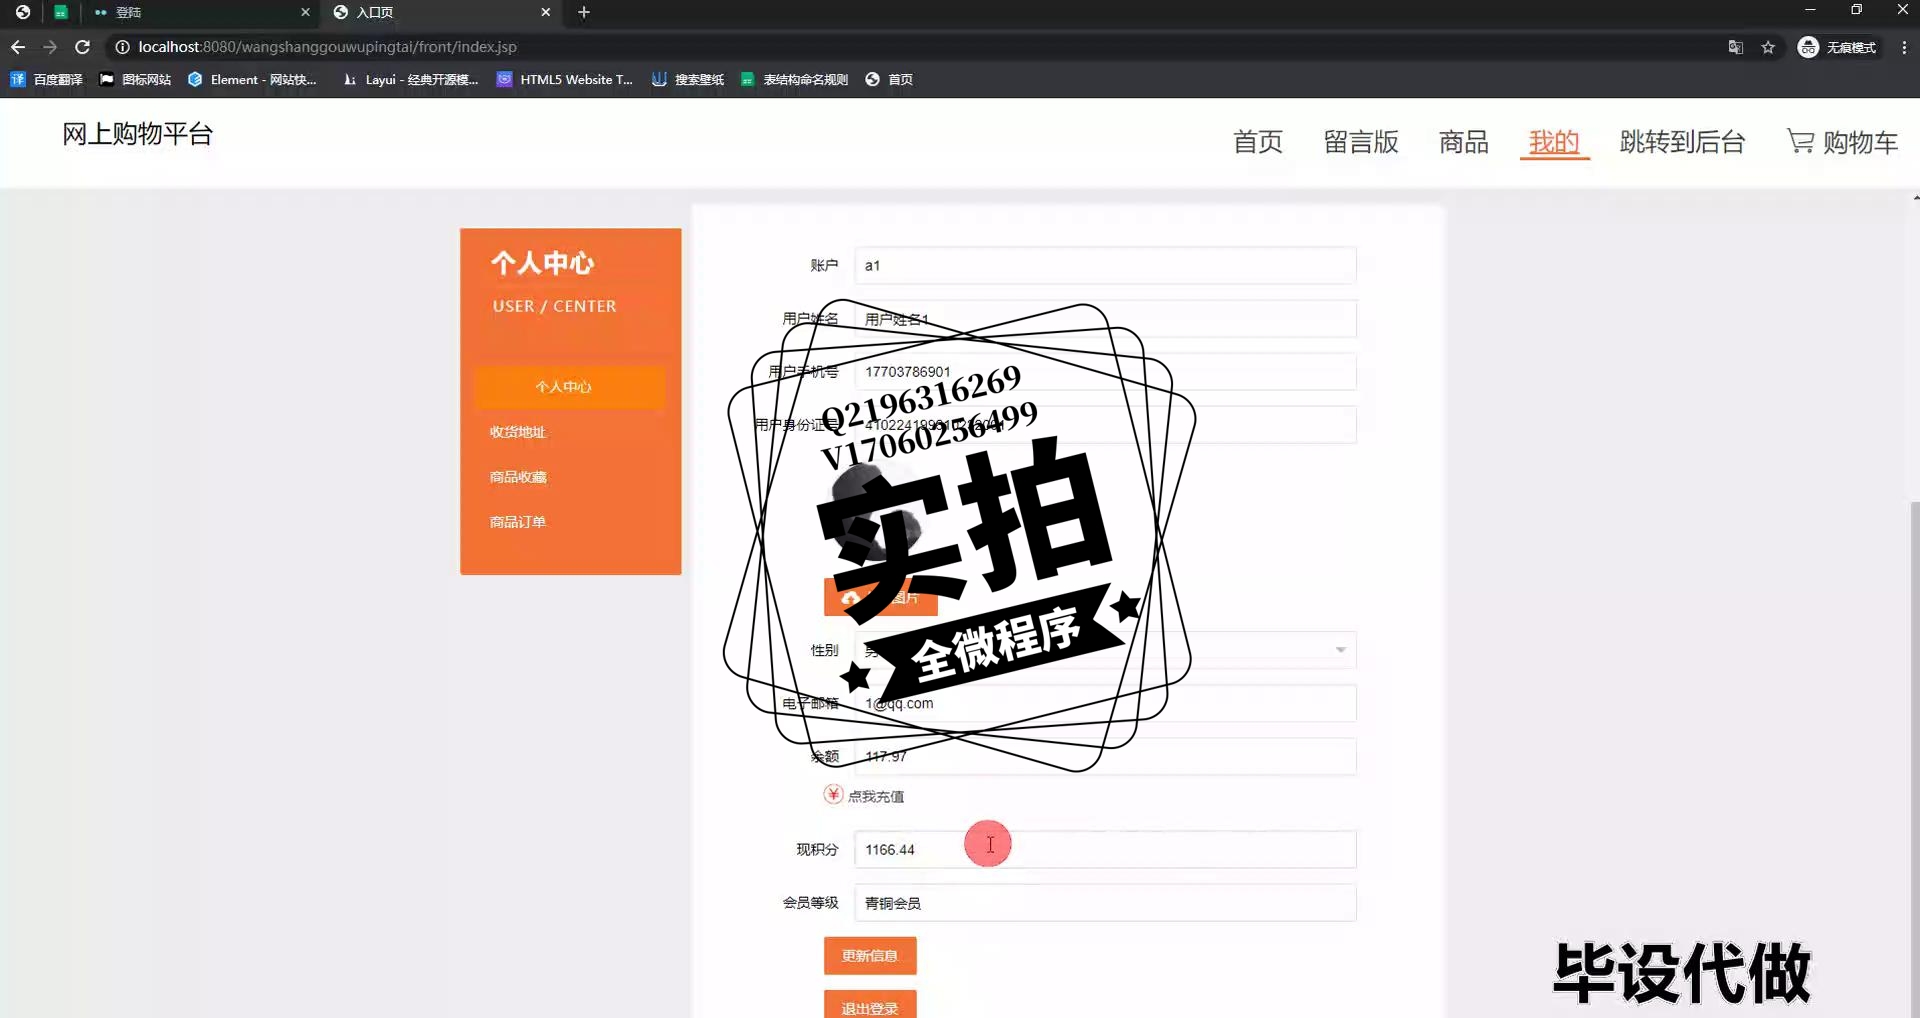Click the 用户手机号 input field

[x=1105, y=372]
